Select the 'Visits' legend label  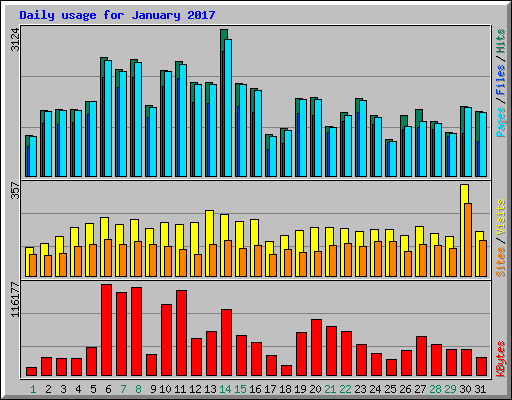[501, 218]
